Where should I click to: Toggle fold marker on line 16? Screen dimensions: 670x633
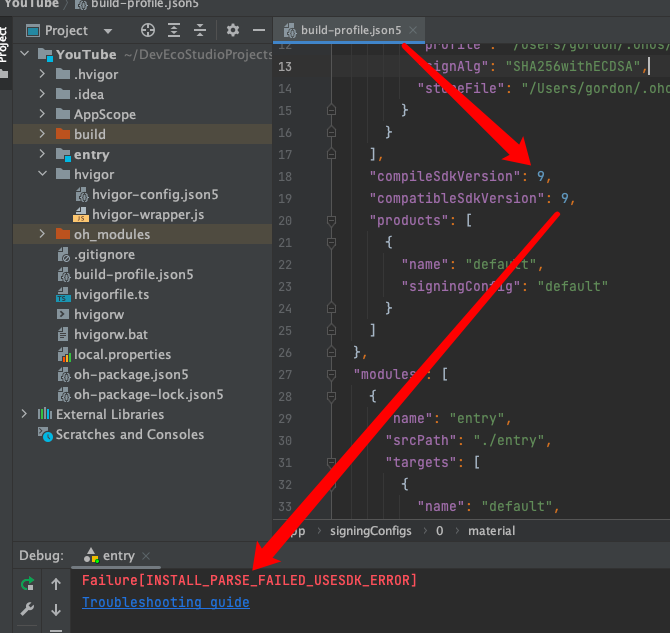coord(331,132)
